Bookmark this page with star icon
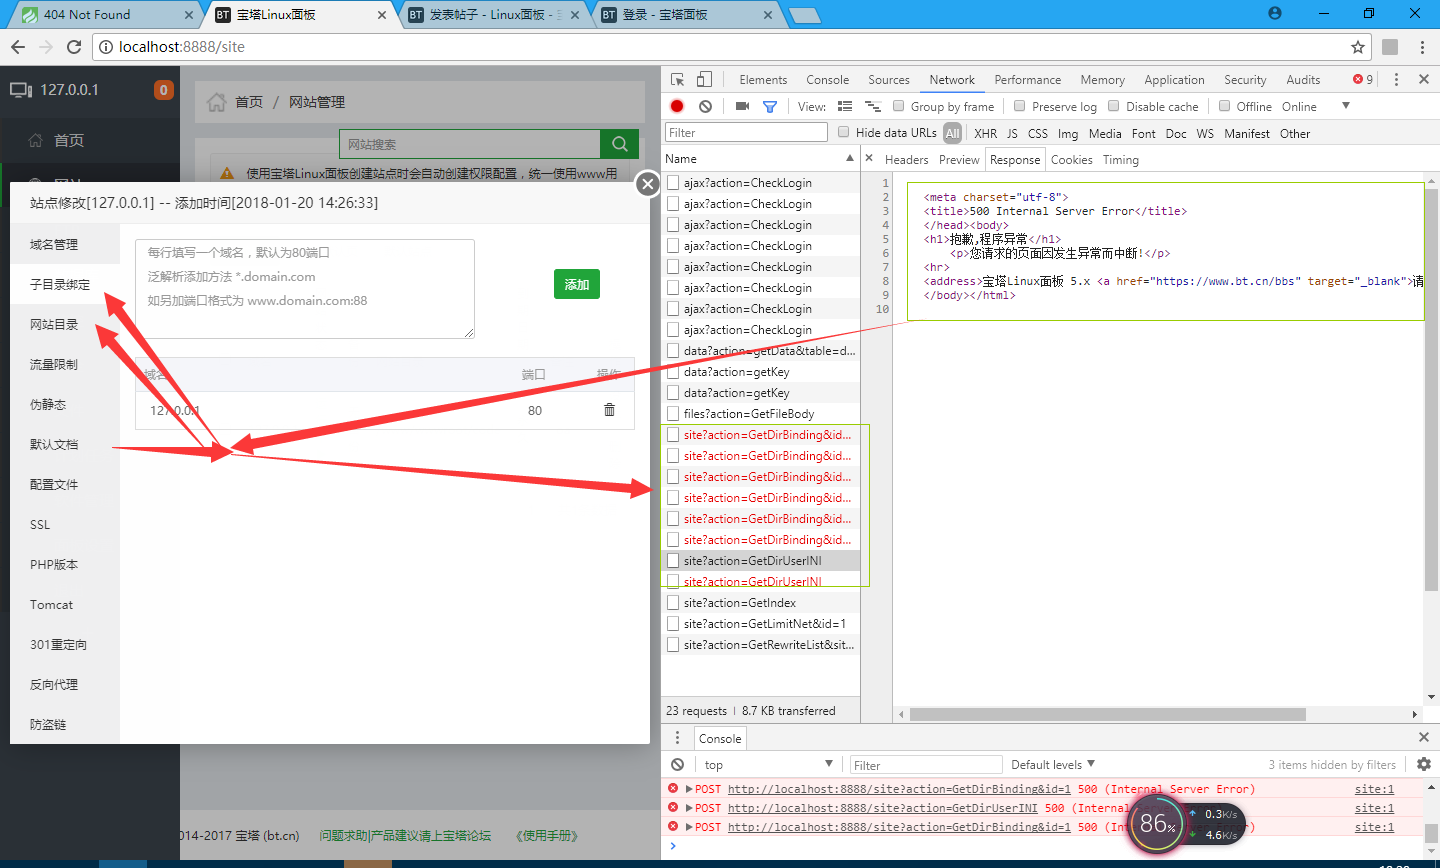1440x868 pixels. coord(1357,47)
